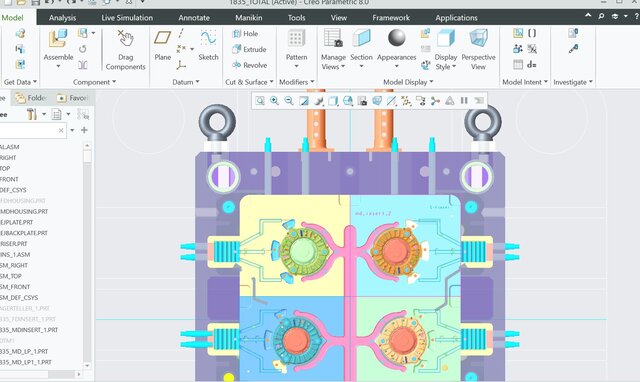The image size is (640, 382).
Task: Expand the Component group dropdown
Action: click(94, 82)
